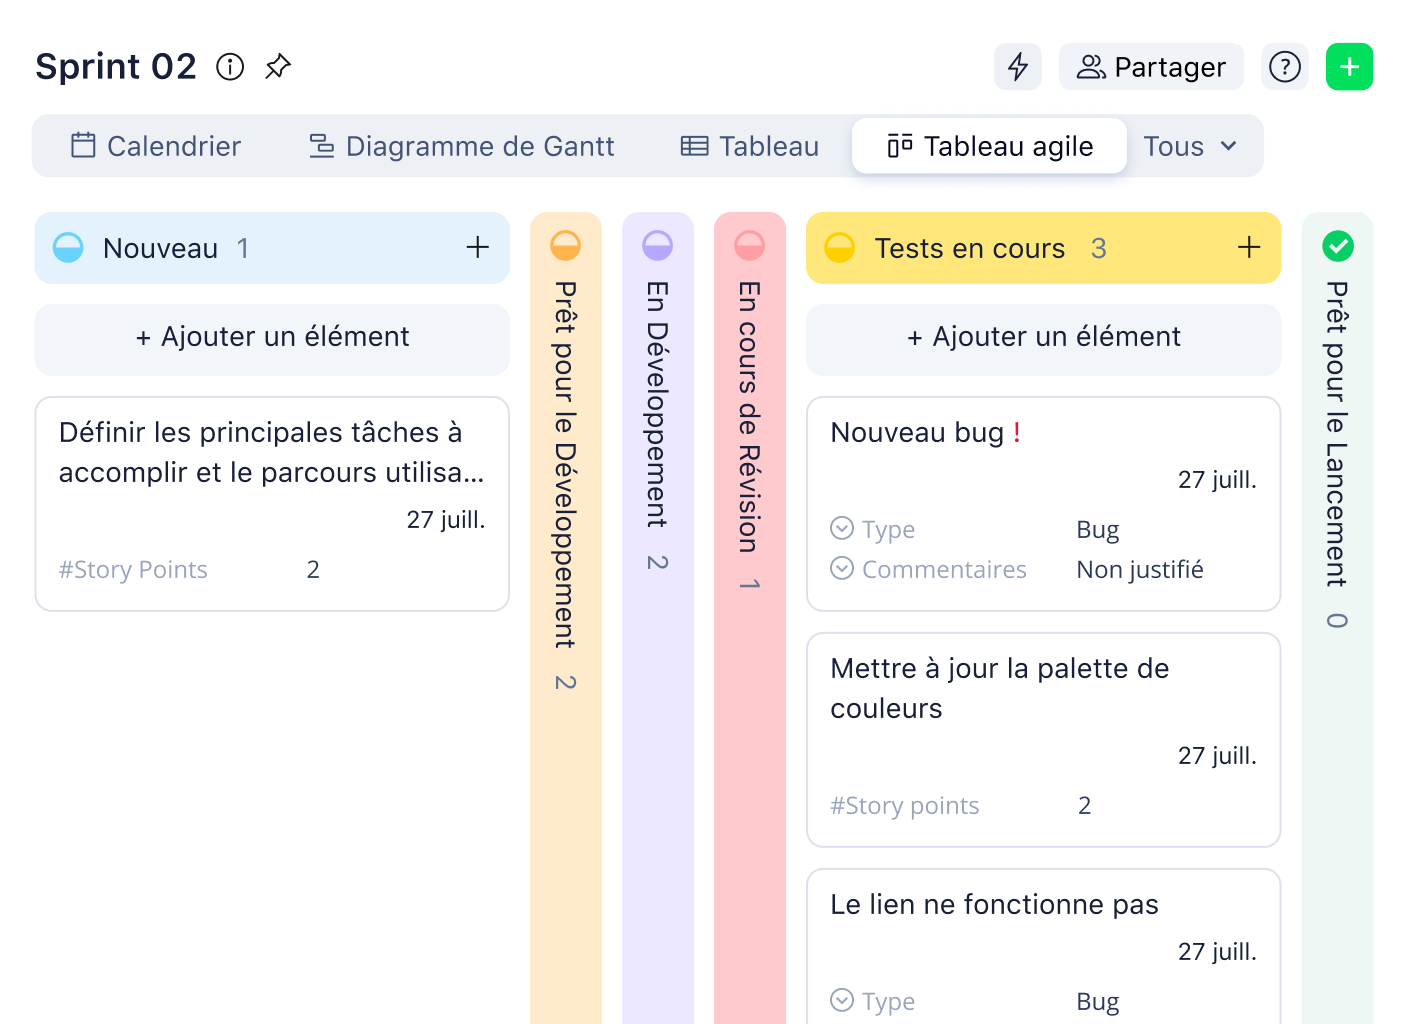This screenshot has height=1024, width=1408.
Task: Click the Tableau agile board icon
Action: click(900, 146)
